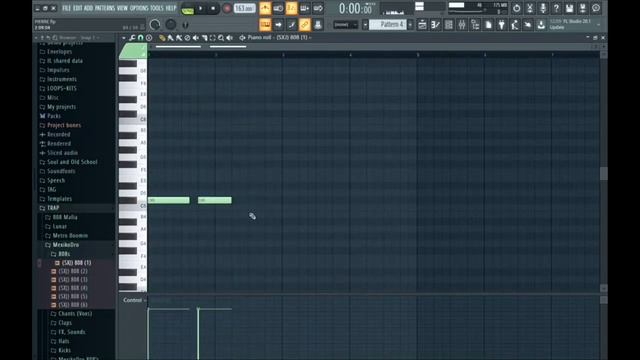Toggle loop recording button
The width and height of the screenshot is (640, 360).
318,8
